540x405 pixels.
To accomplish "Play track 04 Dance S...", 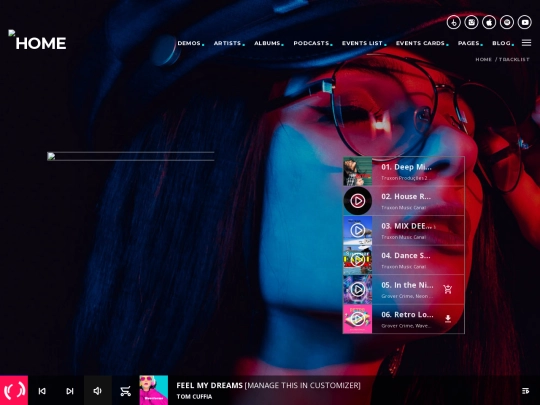I will tap(358, 260).
